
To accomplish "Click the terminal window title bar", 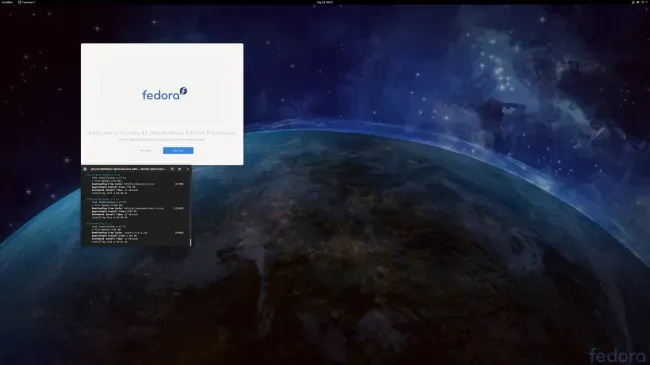I will tap(129, 169).
